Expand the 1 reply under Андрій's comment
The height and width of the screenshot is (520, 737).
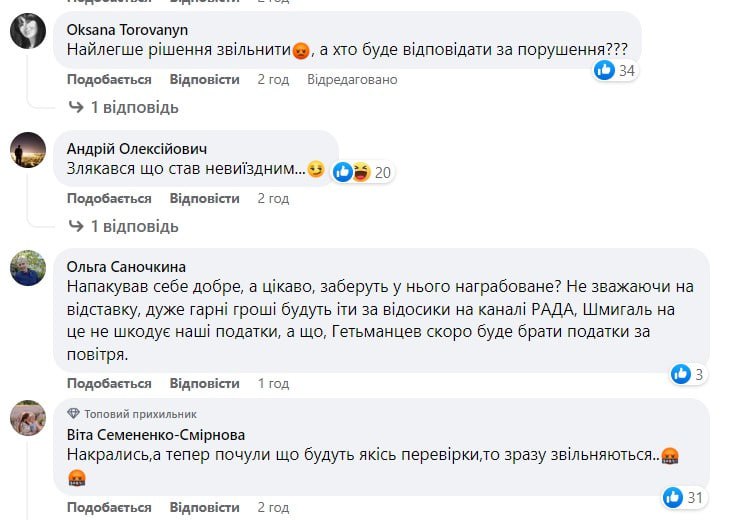coord(123,226)
